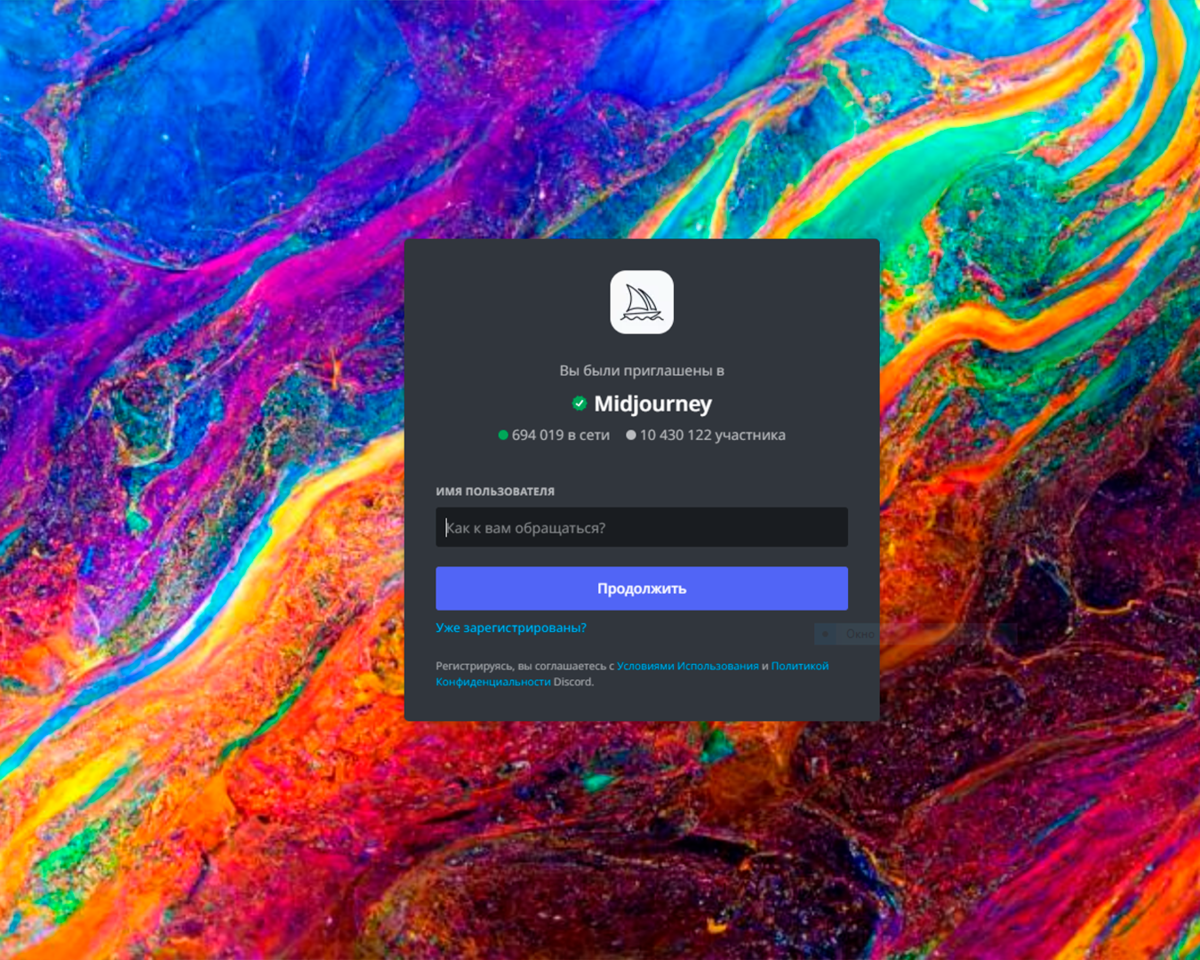Click the 'Продолжить' button
Viewport: 1200px width, 960px height.
[642, 588]
